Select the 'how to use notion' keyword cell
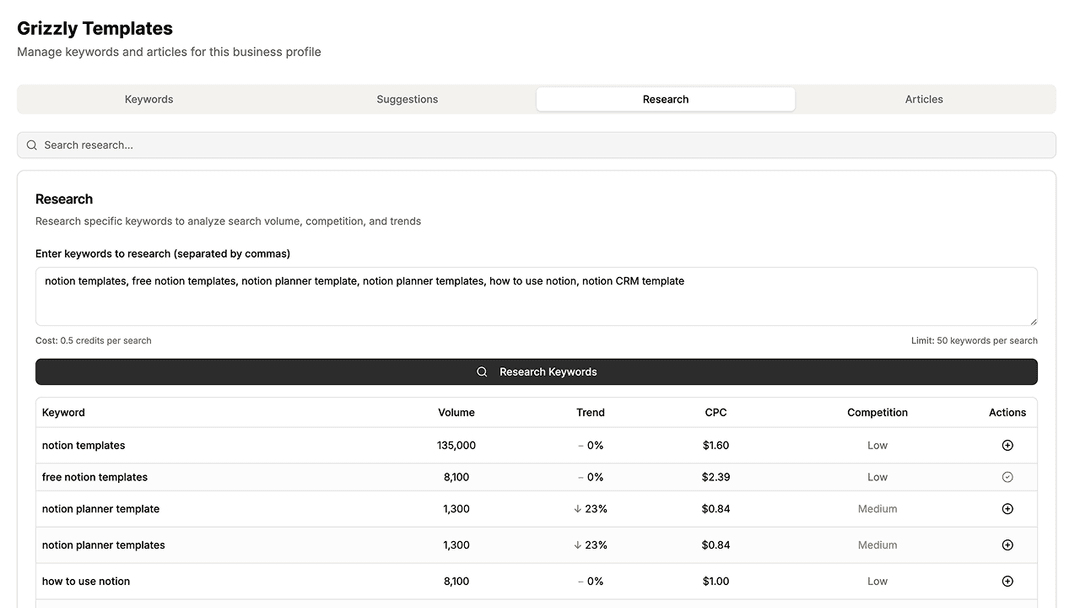The height and width of the screenshot is (608, 1080). pos(85,581)
